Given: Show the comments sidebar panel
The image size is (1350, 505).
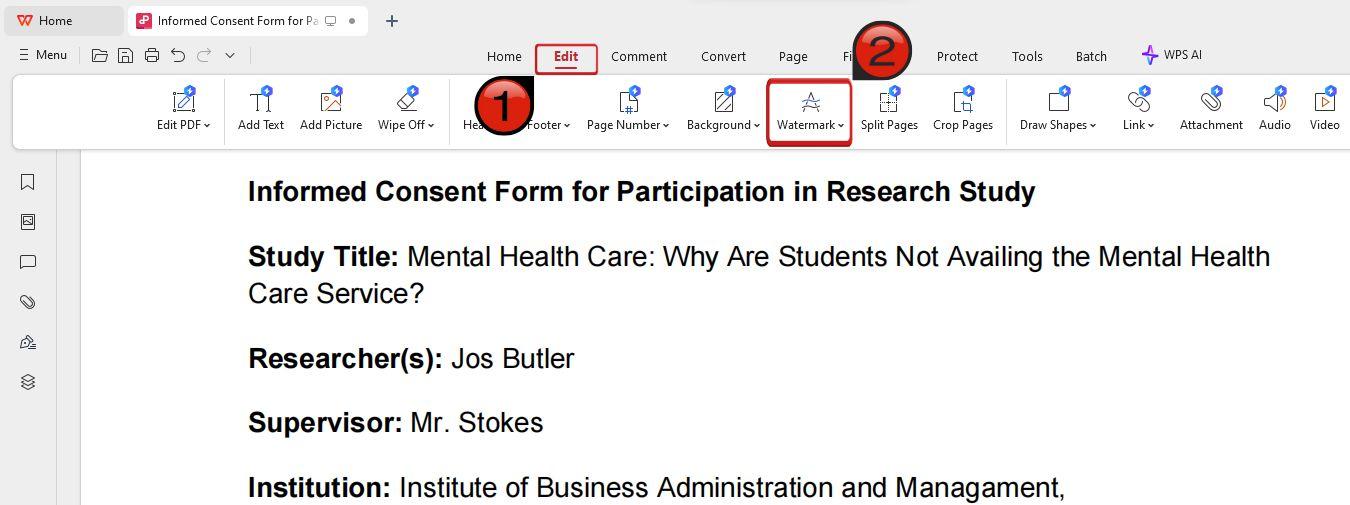Looking at the screenshot, I should tap(28, 262).
